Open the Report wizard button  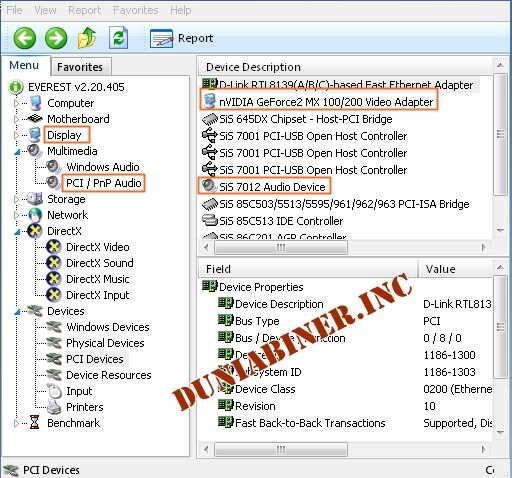tap(182, 38)
